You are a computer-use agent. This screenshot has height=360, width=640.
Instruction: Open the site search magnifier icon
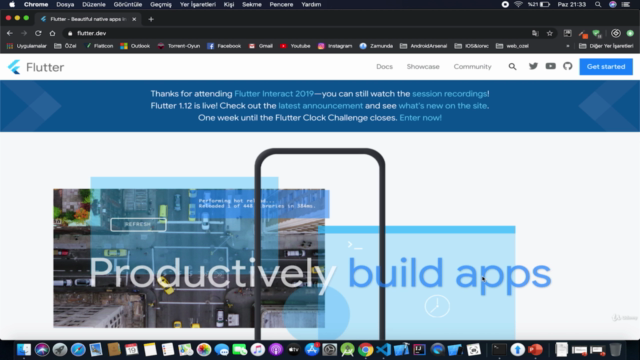point(512,67)
